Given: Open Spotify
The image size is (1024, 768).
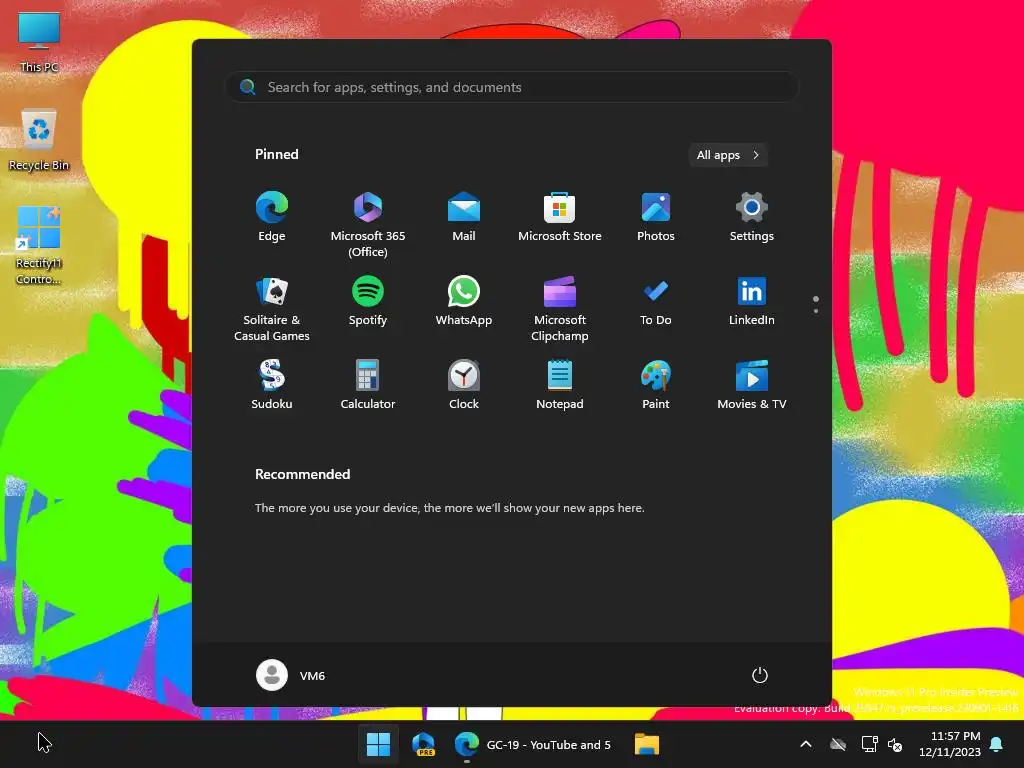Looking at the screenshot, I should click(x=368, y=301).
